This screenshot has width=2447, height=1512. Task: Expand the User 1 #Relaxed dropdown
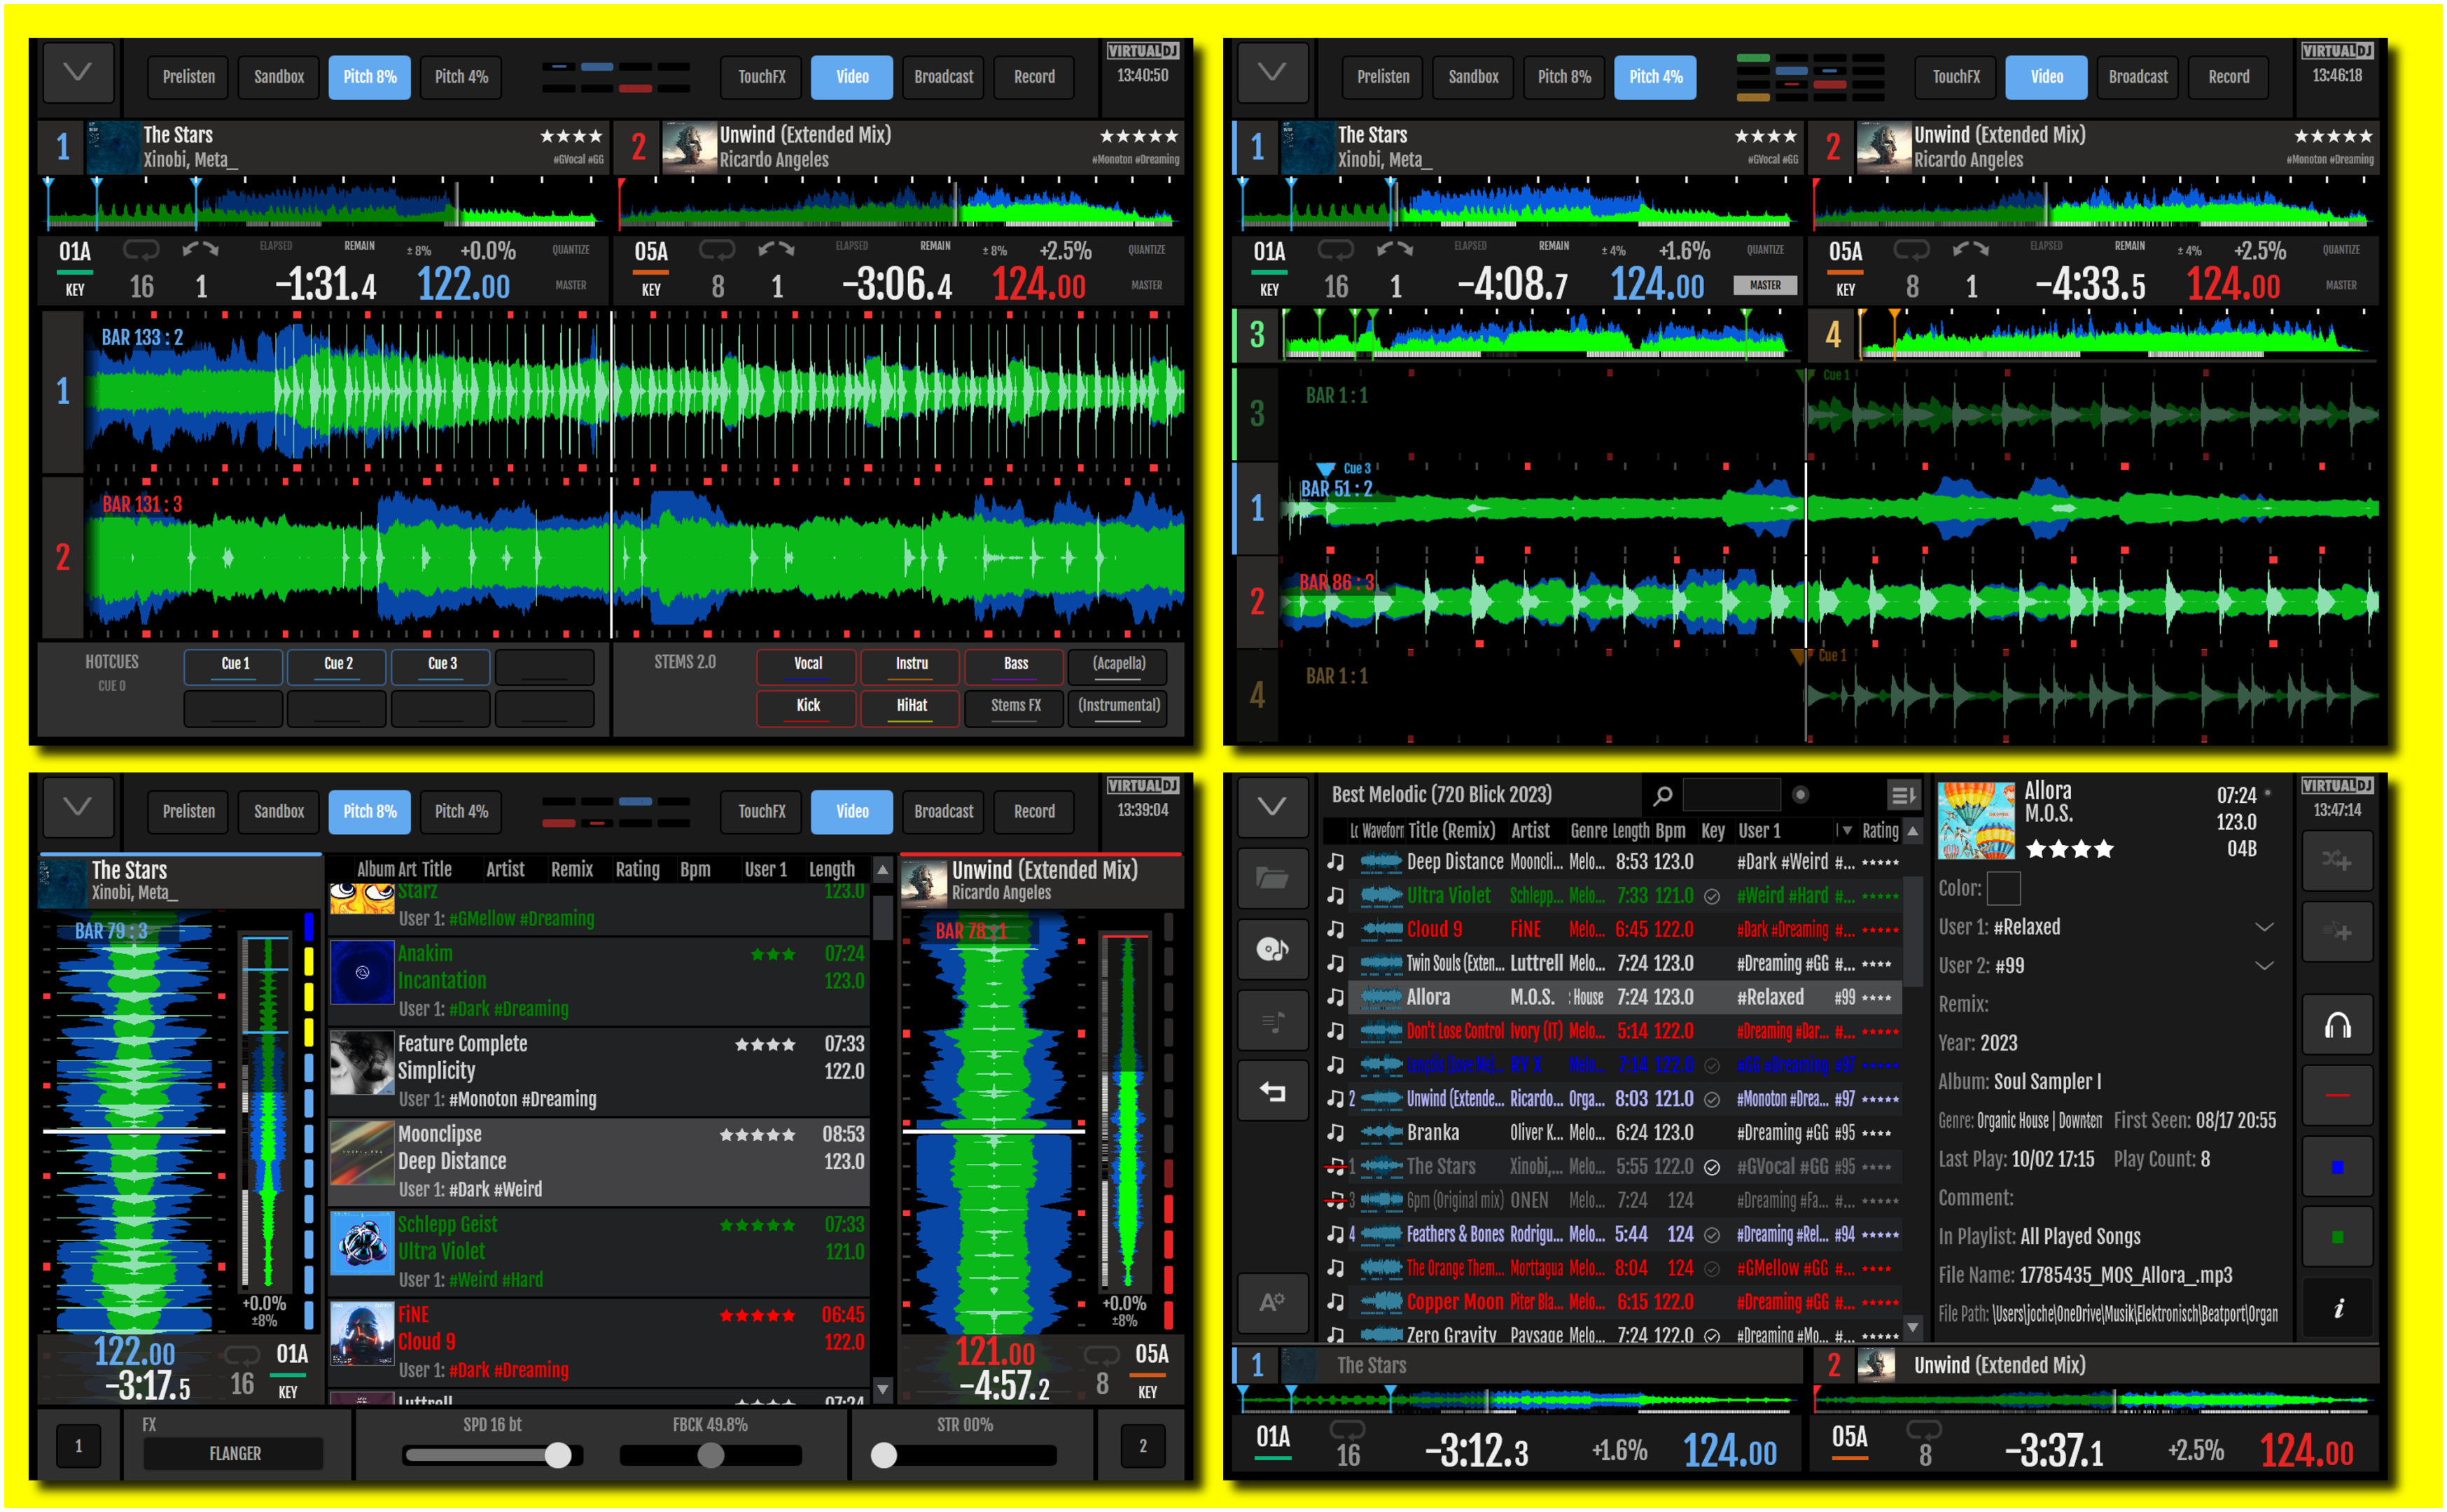click(x=2263, y=927)
